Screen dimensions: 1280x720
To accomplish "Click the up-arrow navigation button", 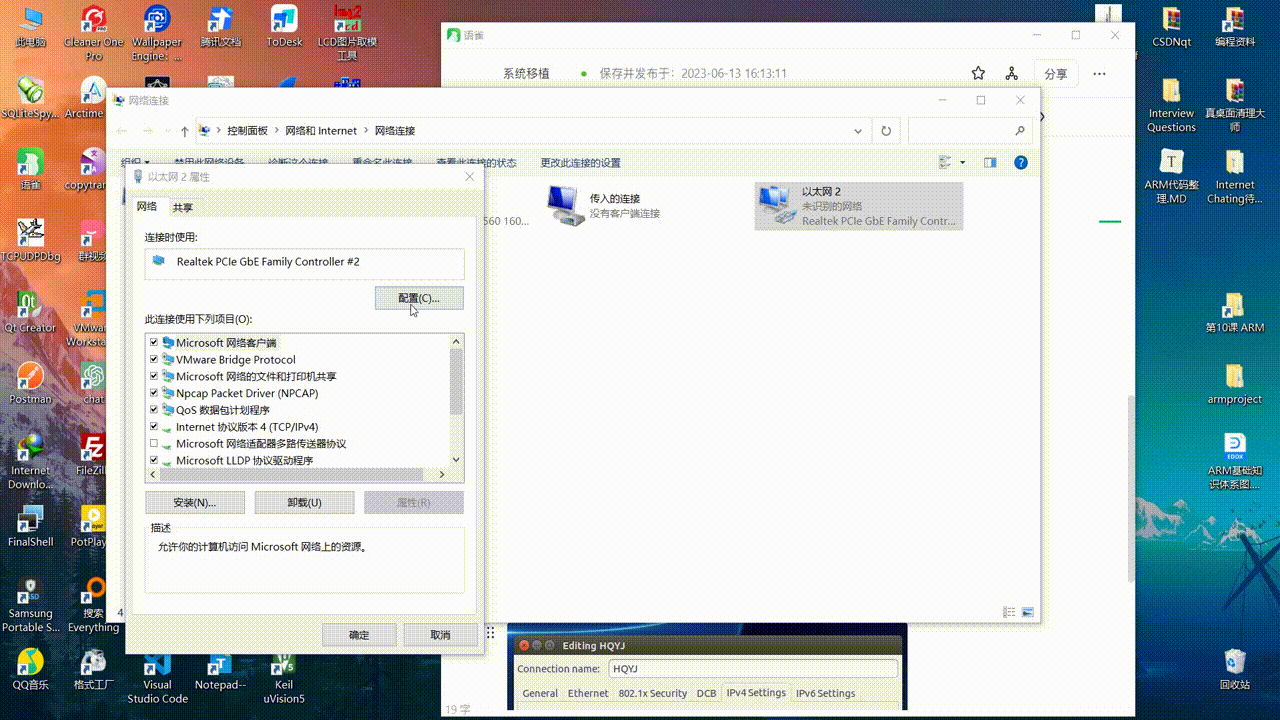I will pos(184,131).
